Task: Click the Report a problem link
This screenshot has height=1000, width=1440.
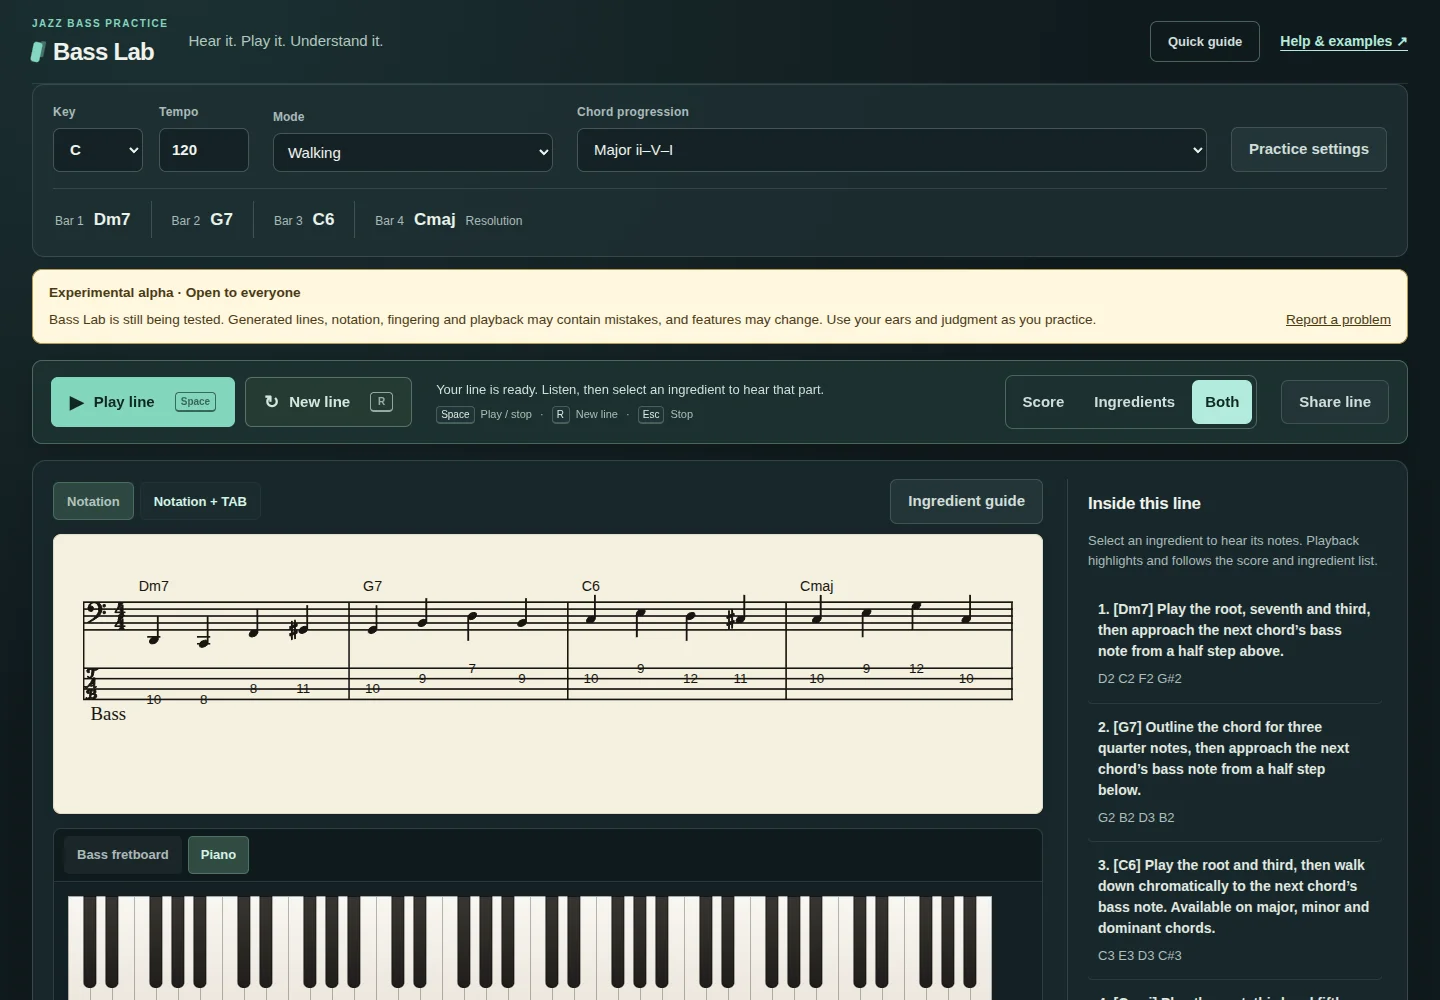Action: [1338, 320]
